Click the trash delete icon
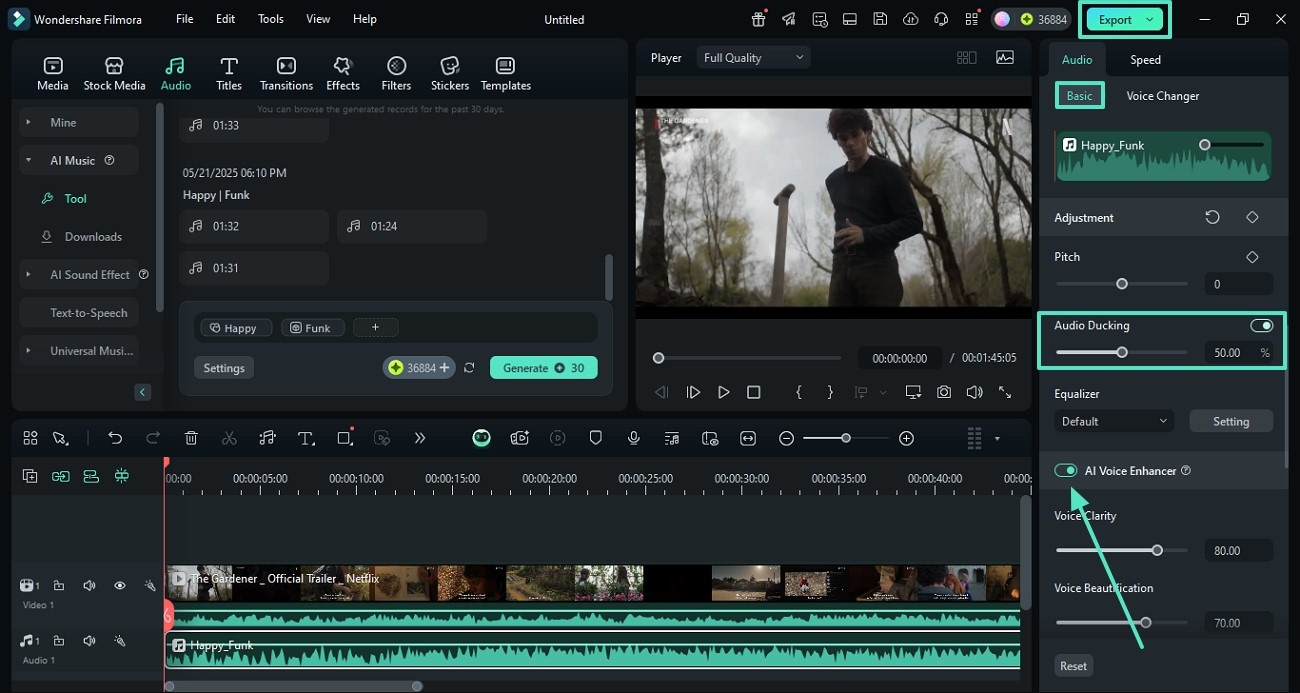The width and height of the screenshot is (1300, 693). pos(191,438)
